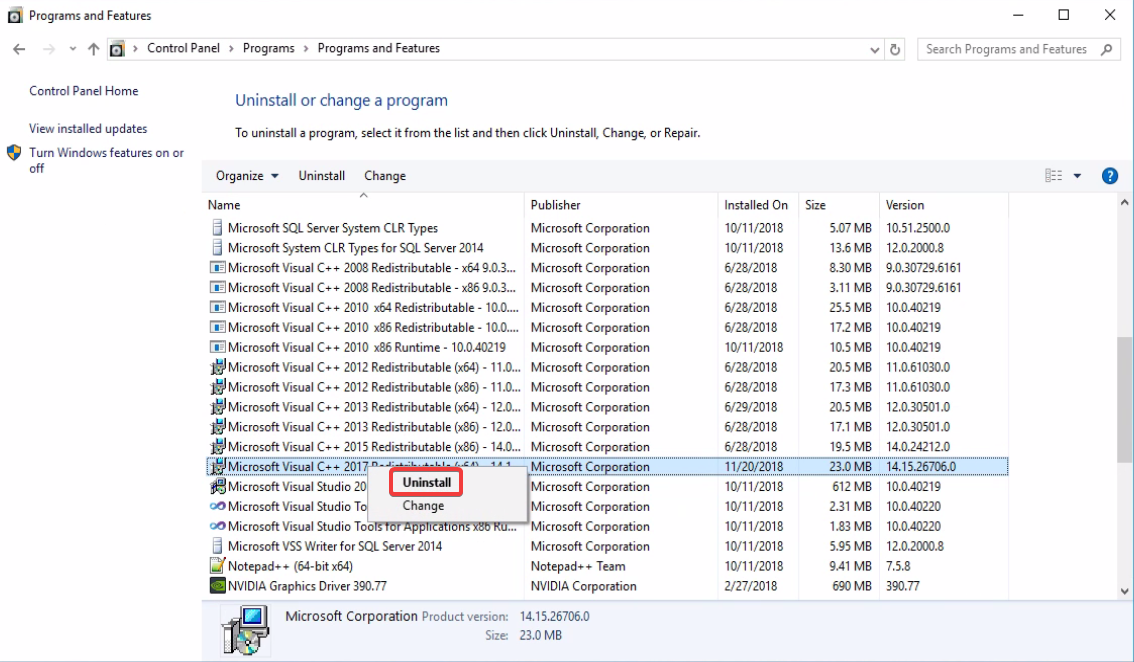Expand the address bar history dropdown
1134x662 pixels.
(x=875, y=50)
